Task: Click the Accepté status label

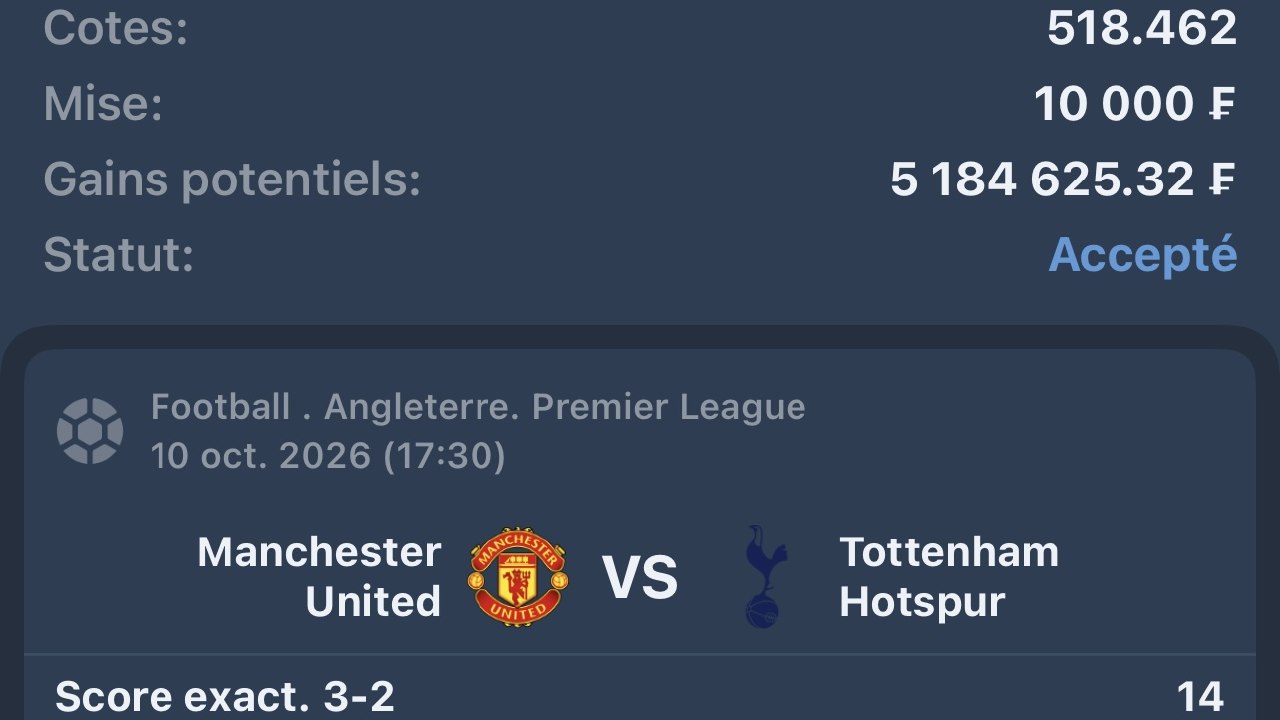Action: click(1142, 256)
